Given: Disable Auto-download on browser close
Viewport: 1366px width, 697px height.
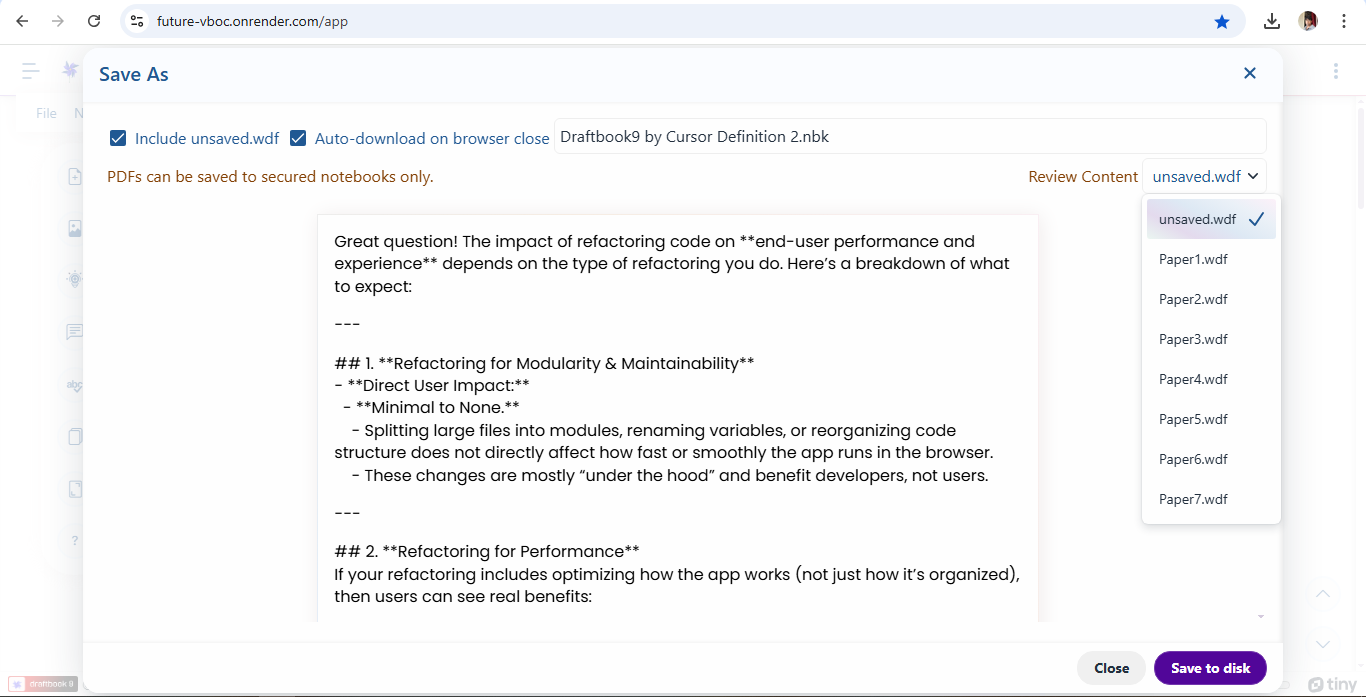Looking at the screenshot, I should [298, 138].
